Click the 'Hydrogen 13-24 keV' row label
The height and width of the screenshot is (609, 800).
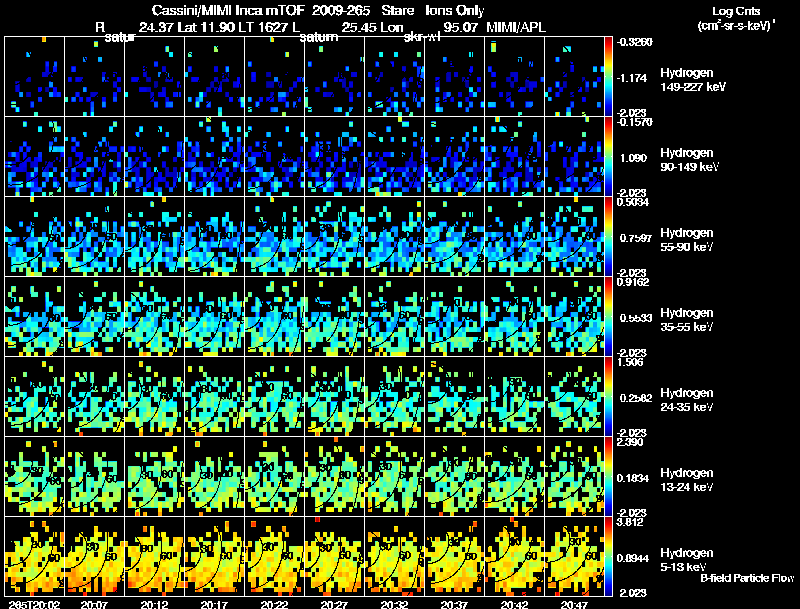(687, 480)
